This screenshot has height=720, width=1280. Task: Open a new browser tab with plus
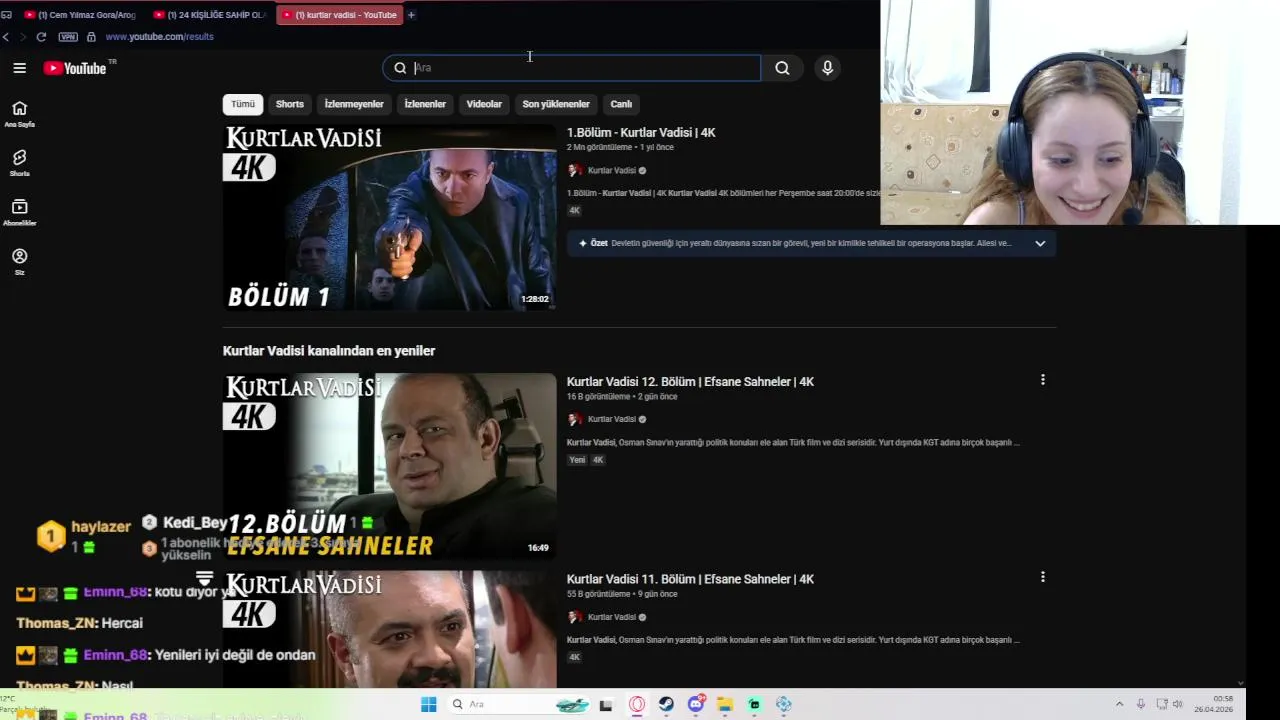point(411,15)
